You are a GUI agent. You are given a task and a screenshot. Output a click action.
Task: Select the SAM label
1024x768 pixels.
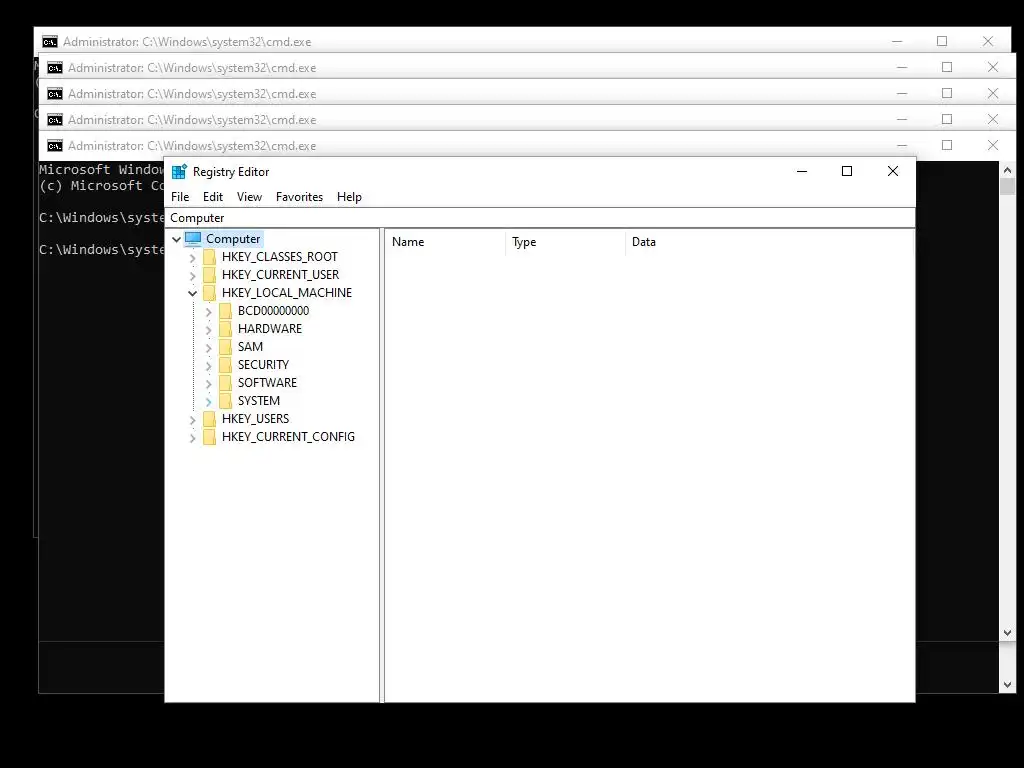250,347
